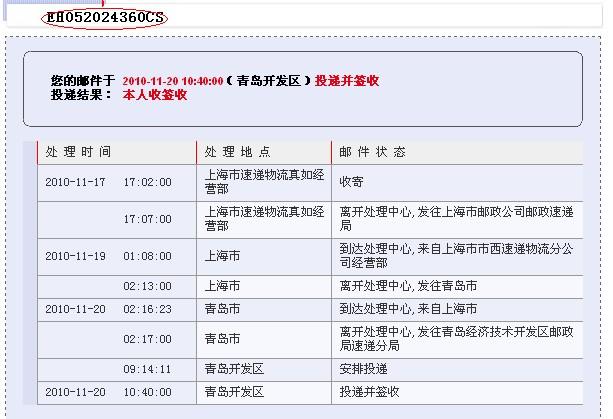Click the 安排投递 status cell
The image size is (613, 419).
[x=364, y=369]
